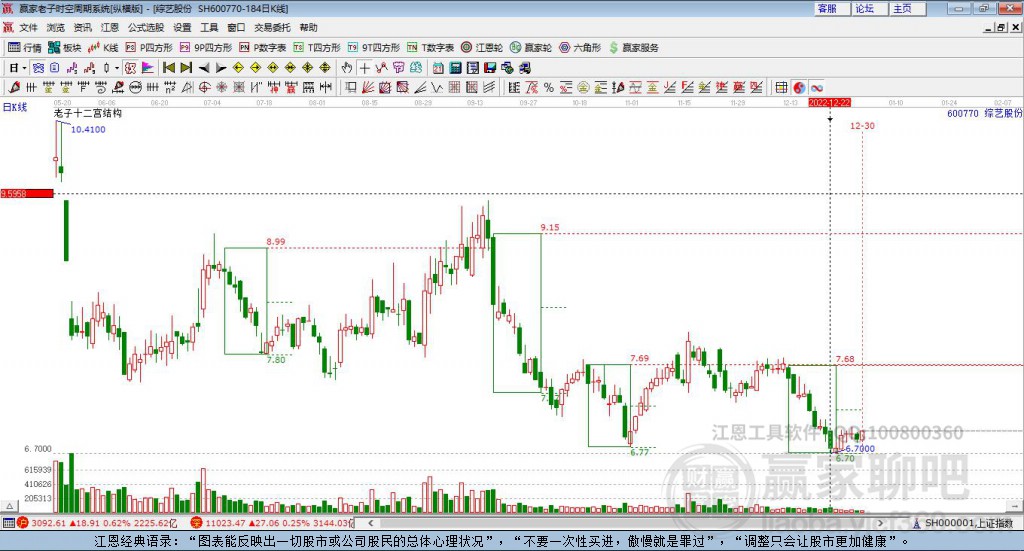The image size is (1024, 551).
Task: Jump to first bar with skip-start arrow
Action: click(x=168, y=68)
